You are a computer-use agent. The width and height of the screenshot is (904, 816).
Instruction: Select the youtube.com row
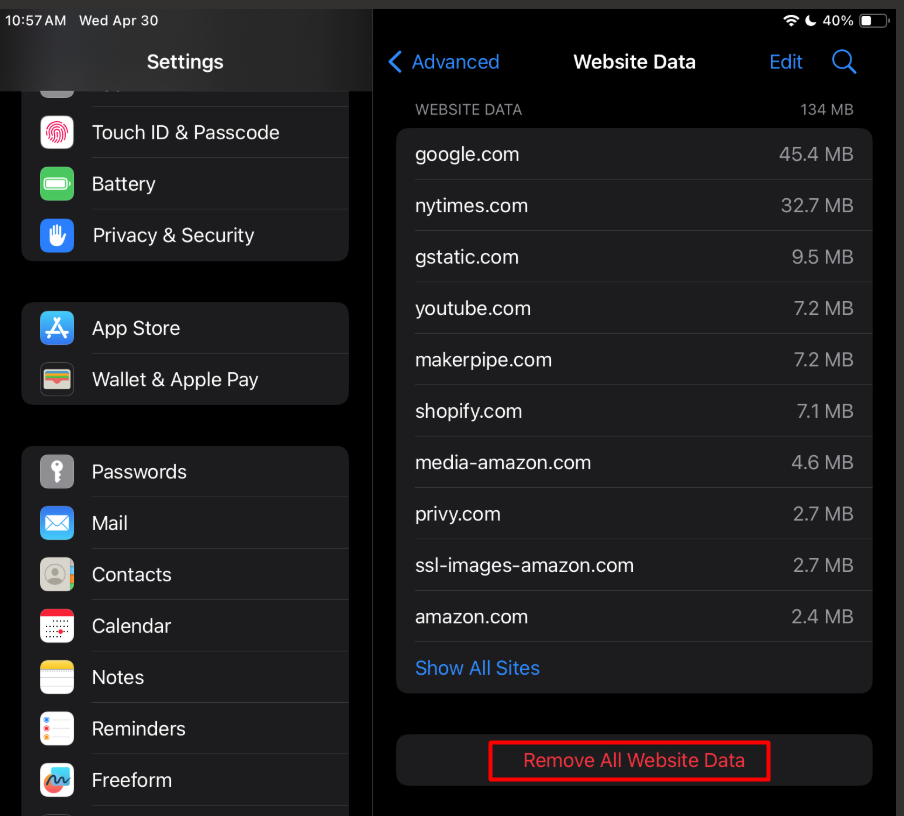click(x=634, y=308)
